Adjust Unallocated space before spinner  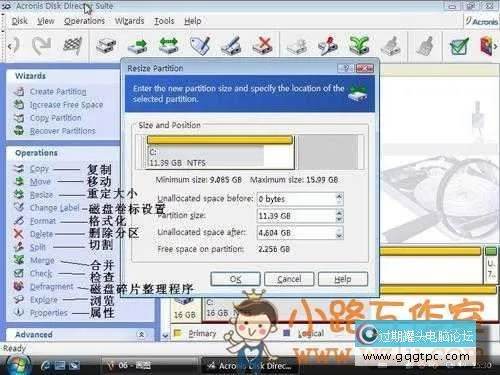[x=339, y=199]
